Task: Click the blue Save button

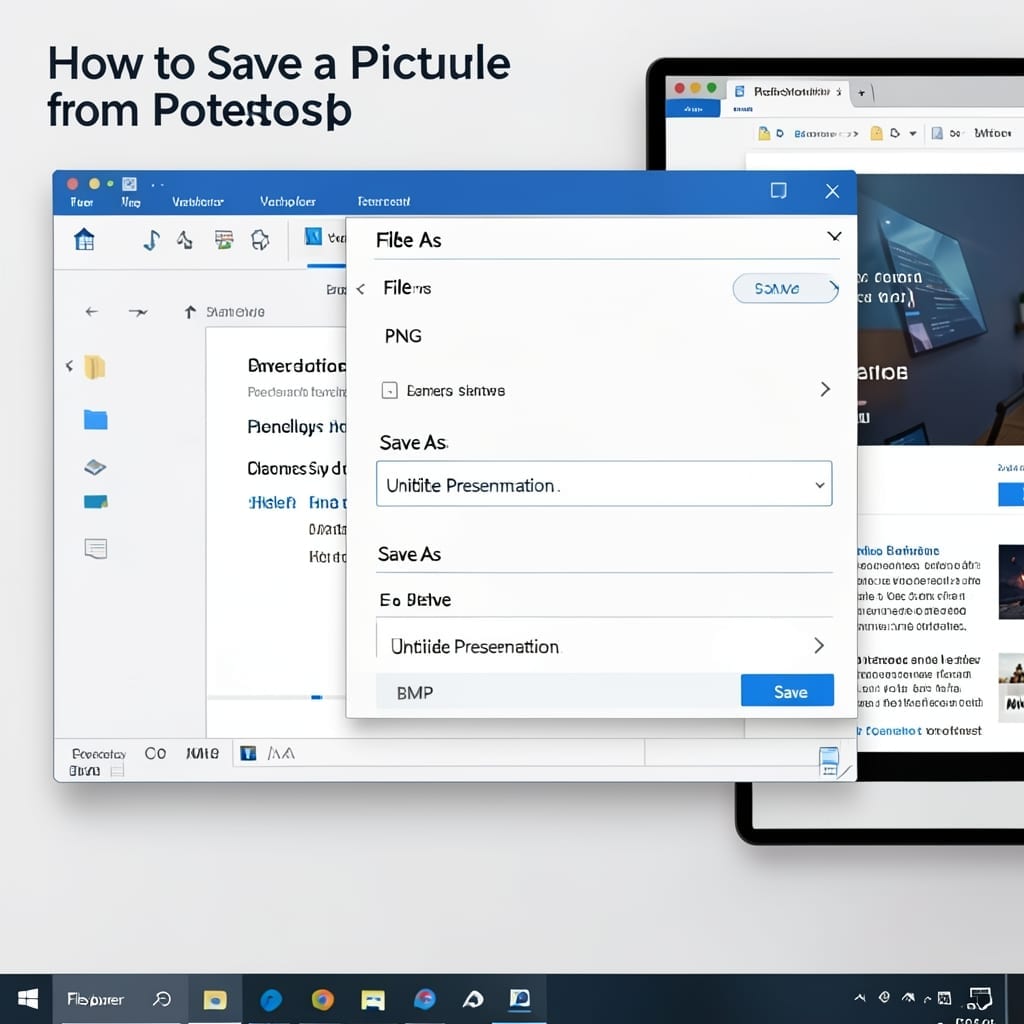Action: (788, 691)
